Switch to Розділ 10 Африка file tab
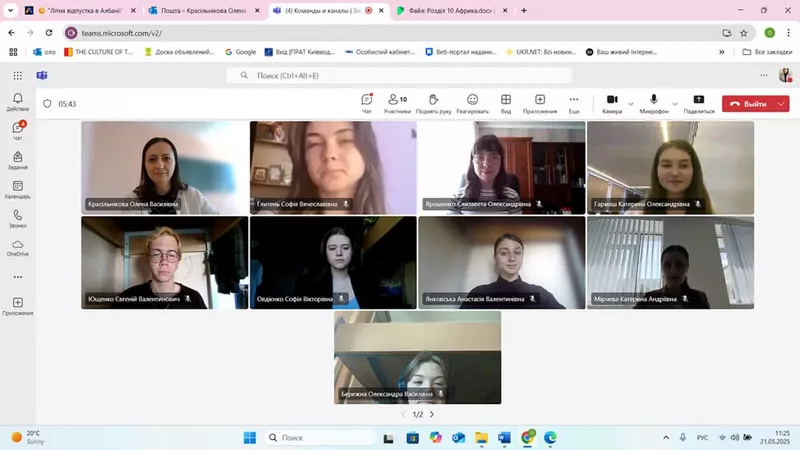 click(x=450, y=10)
